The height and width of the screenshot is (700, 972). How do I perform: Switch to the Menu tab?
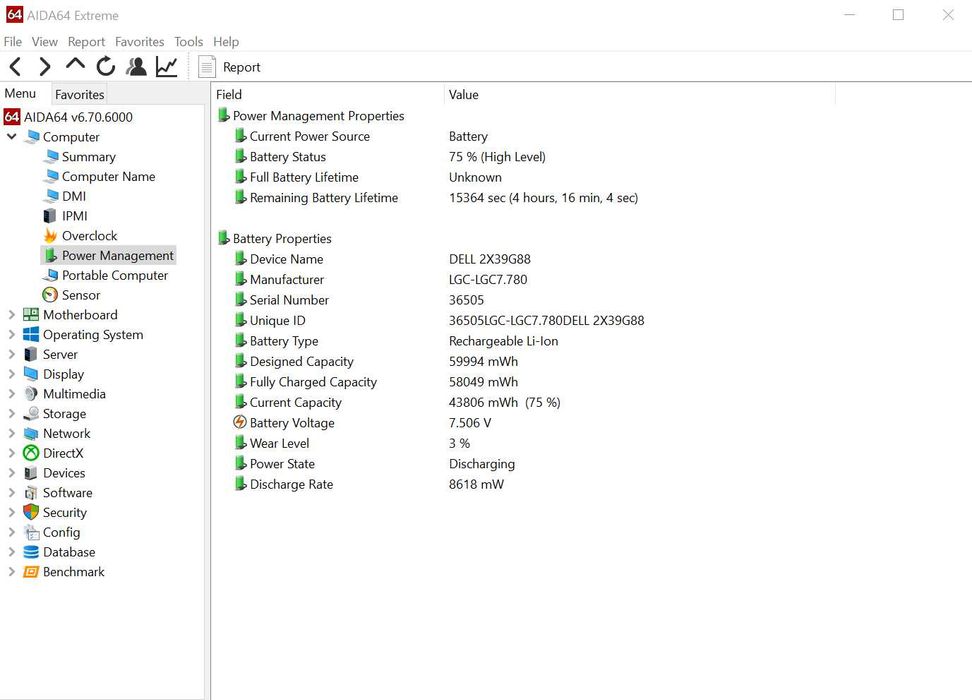click(20, 94)
